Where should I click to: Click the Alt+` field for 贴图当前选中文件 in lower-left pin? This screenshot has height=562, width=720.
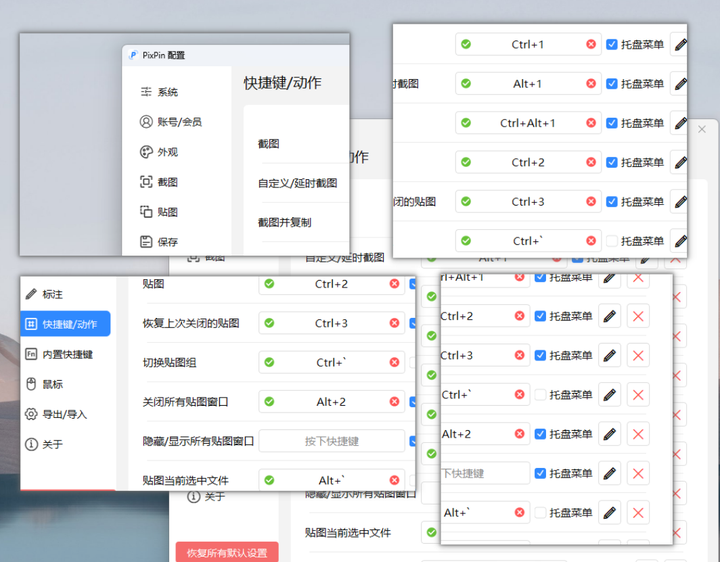[332, 480]
